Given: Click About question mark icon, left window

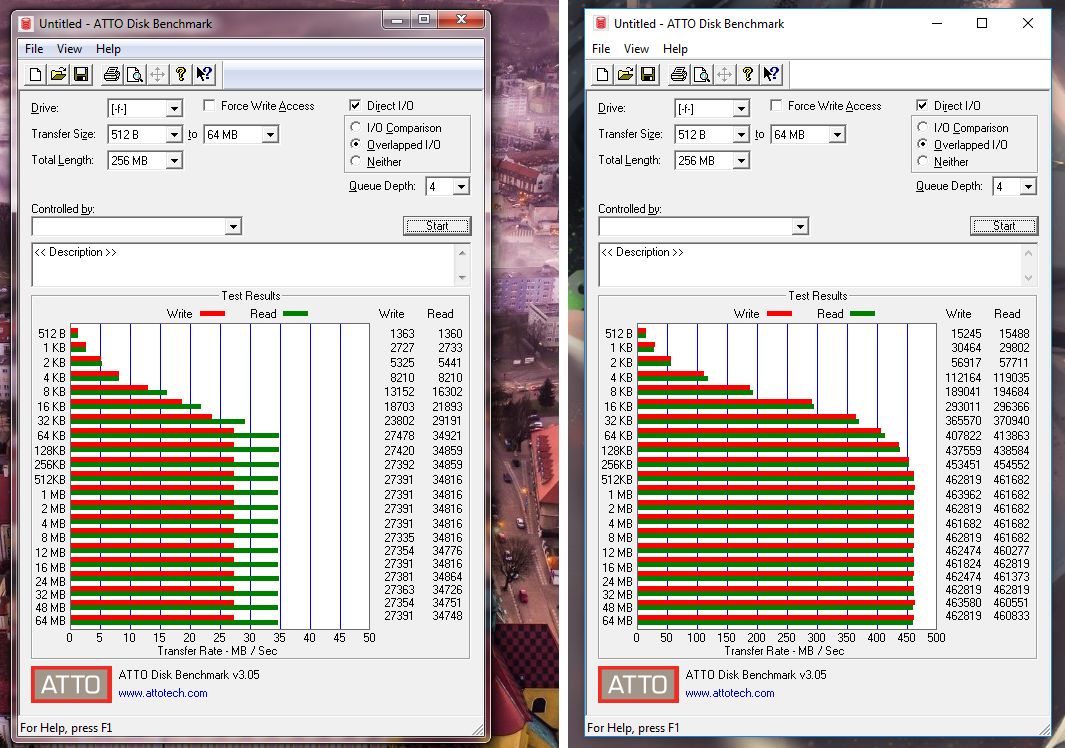Looking at the screenshot, I should tap(181, 74).
